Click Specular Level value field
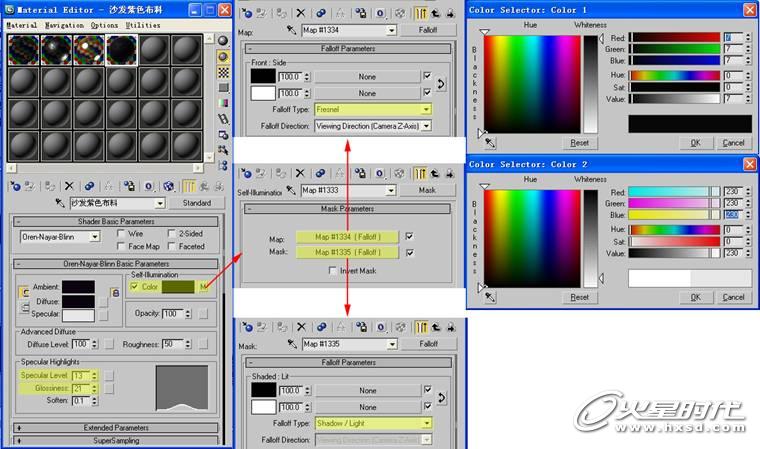Image resolution: width=760 pixels, height=449 pixels. pyautogui.click(x=80, y=375)
